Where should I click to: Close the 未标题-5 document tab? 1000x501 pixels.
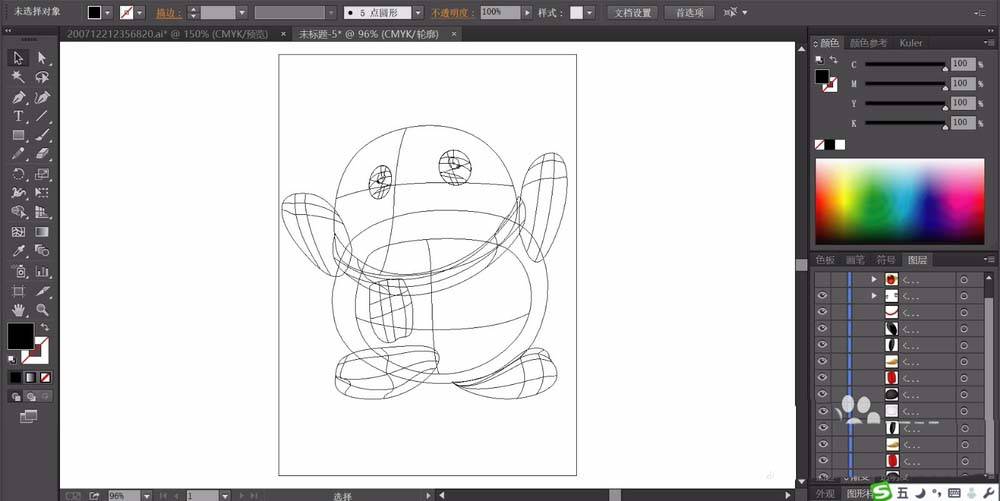pos(454,34)
